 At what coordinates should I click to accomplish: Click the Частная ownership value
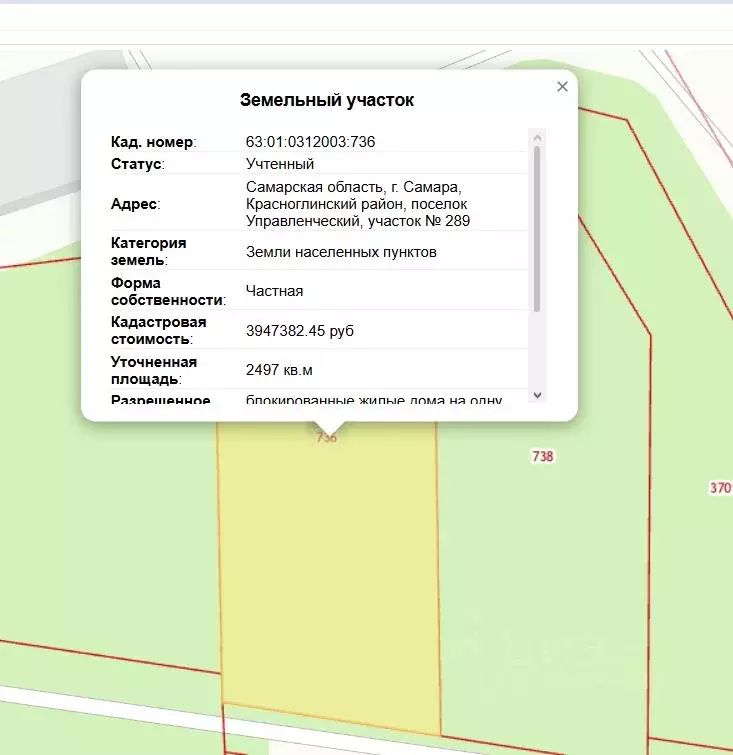point(274,291)
